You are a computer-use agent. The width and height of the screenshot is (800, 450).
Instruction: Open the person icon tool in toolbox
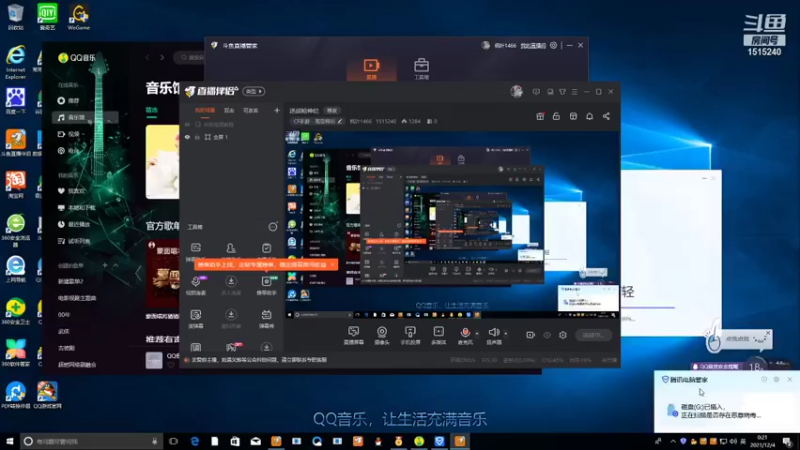[x=231, y=248]
